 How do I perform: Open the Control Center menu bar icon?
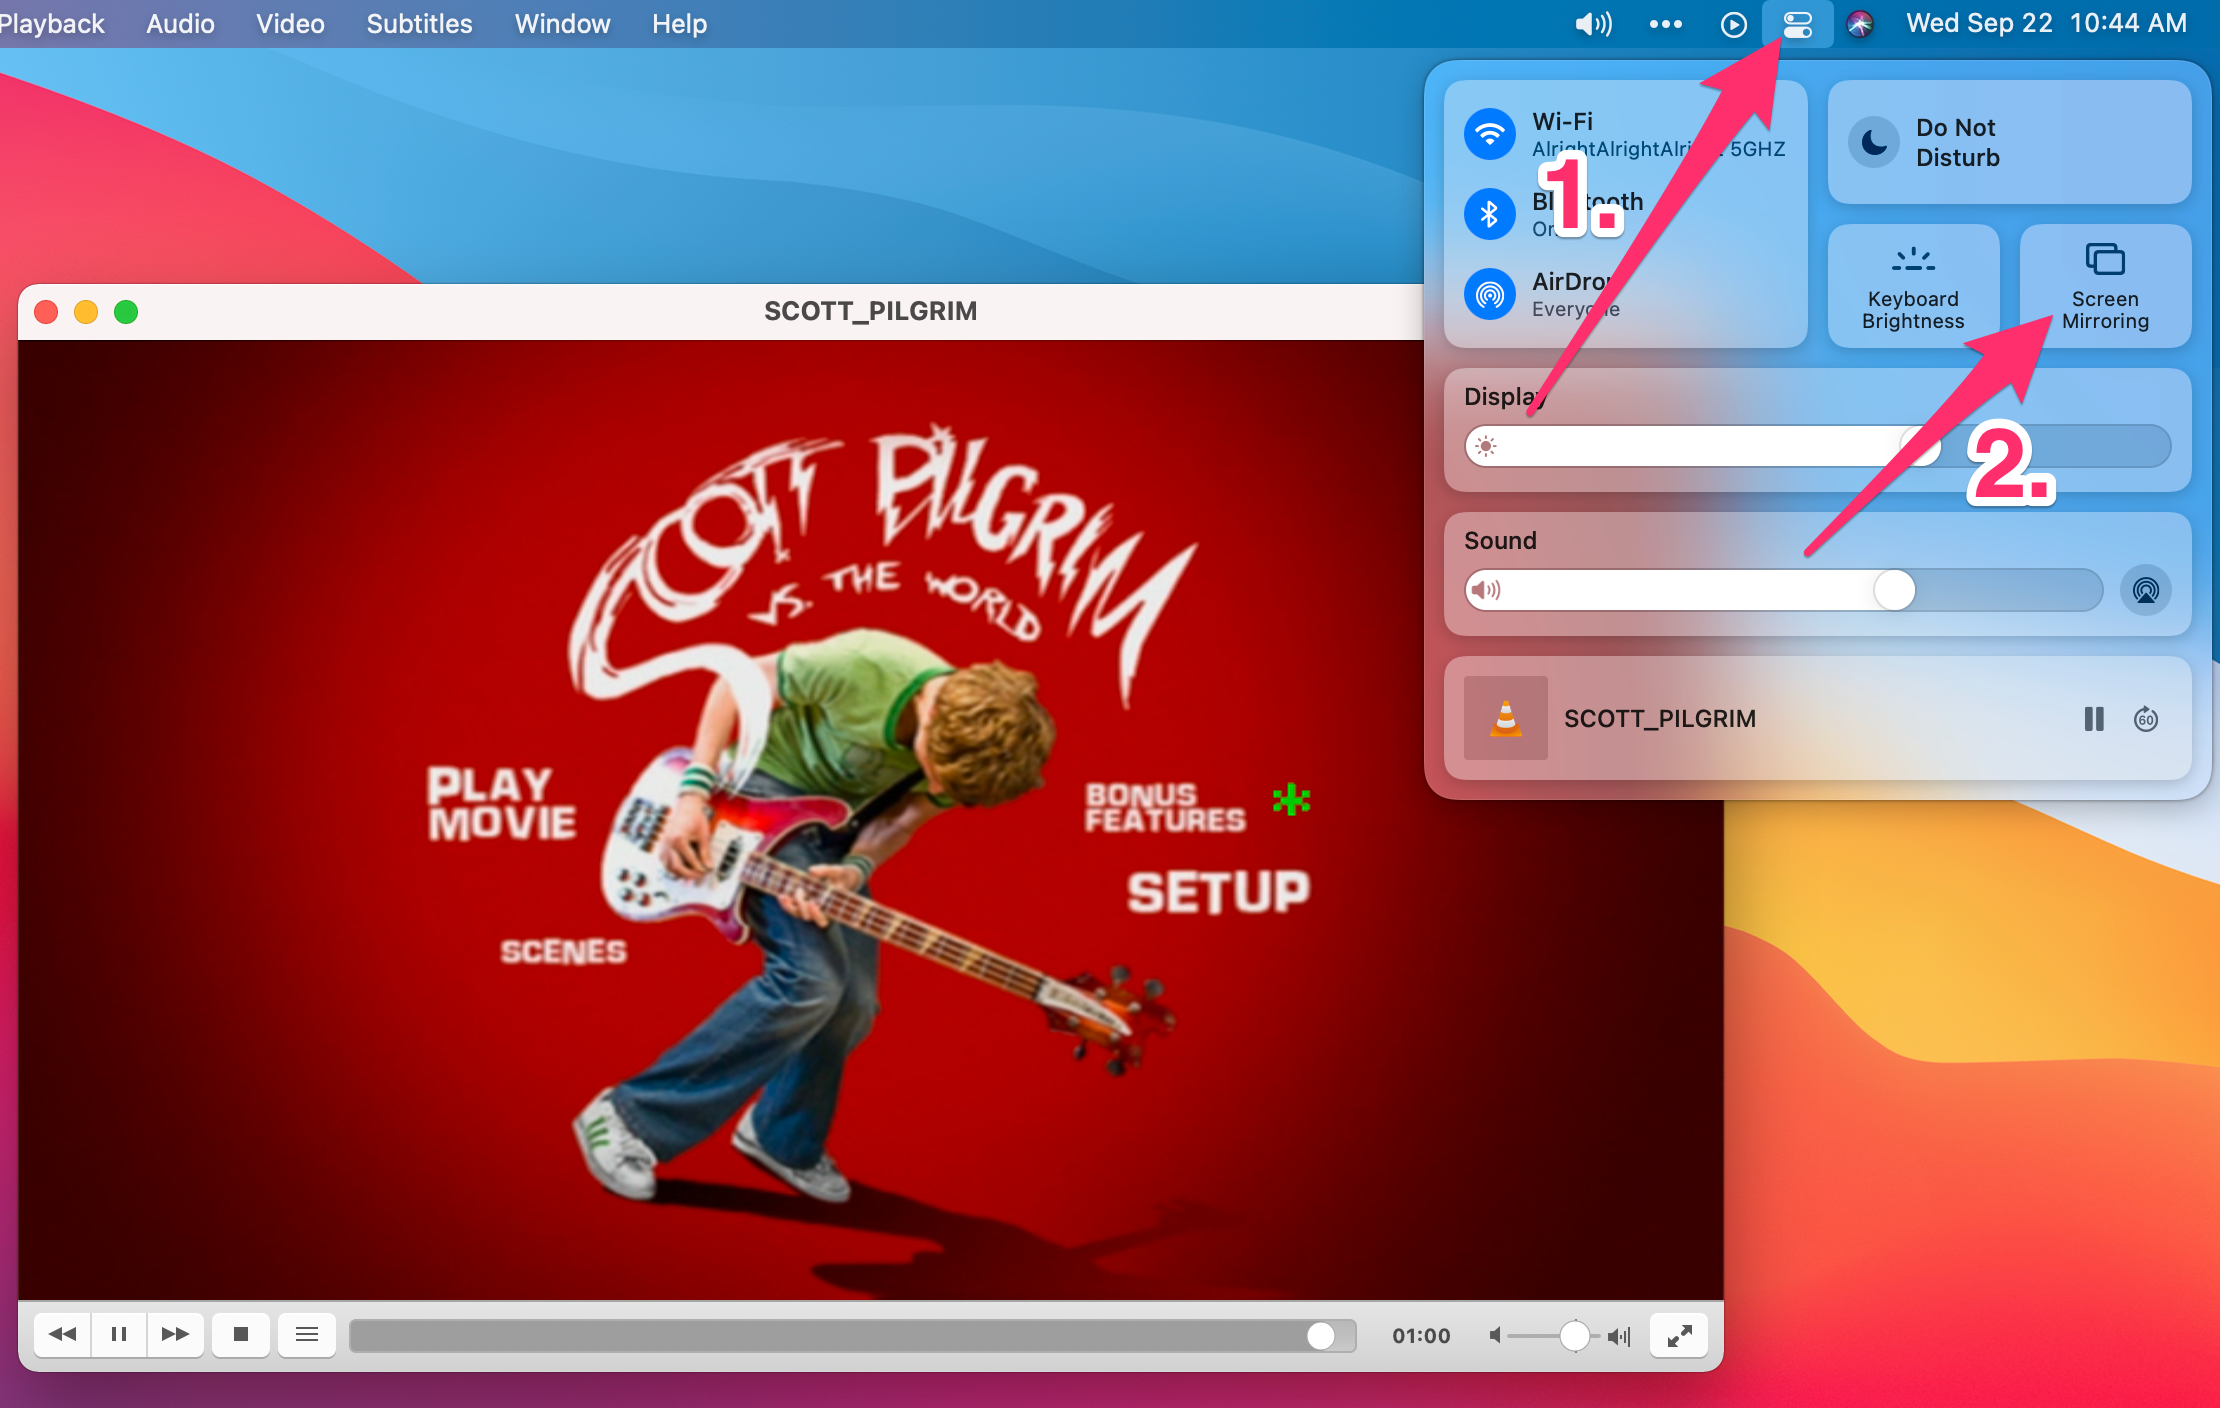[x=1797, y=24]
